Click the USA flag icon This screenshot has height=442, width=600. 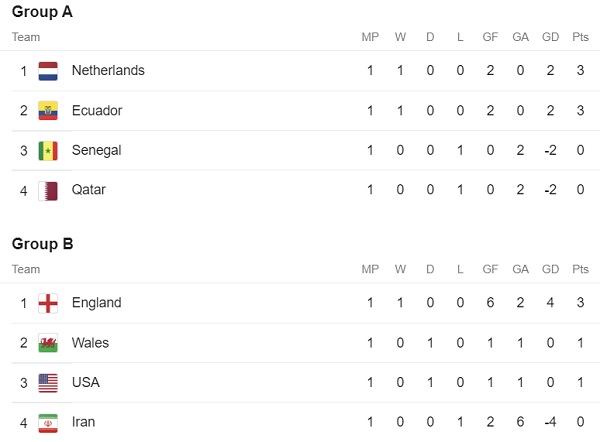[48, 383]
